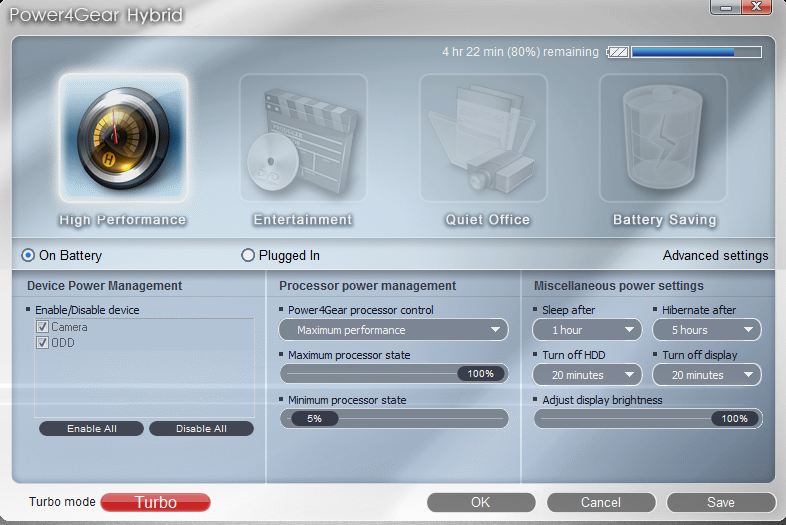Open the Turn off HDD dropdown
Screen dimensions: 786x525
(x=587, y=375)
